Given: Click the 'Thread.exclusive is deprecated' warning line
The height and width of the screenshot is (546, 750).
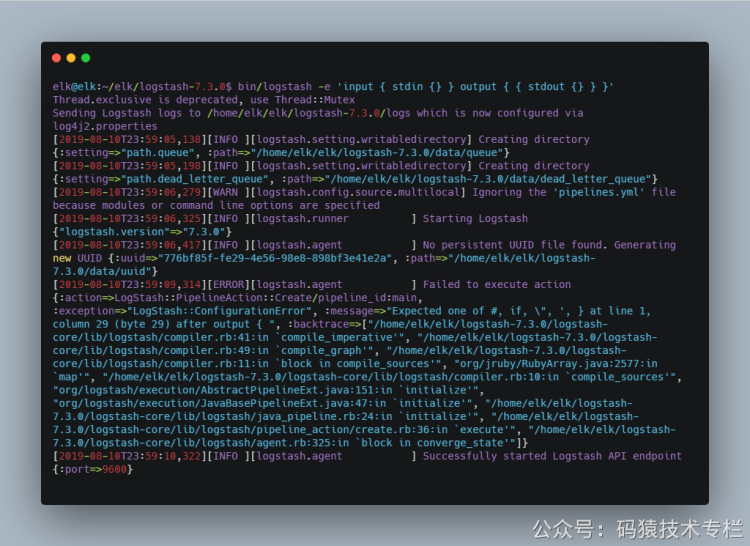Looking at the screenshot, I should 204,100.
